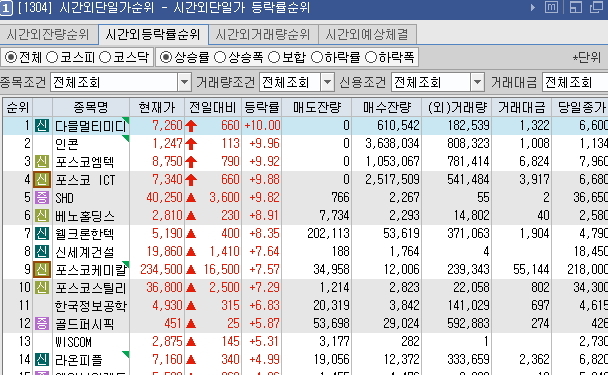This screenshot has width=608, height=375.
Task: Open the 시간외예상체결 tab
Action: (x=367, y=35)
